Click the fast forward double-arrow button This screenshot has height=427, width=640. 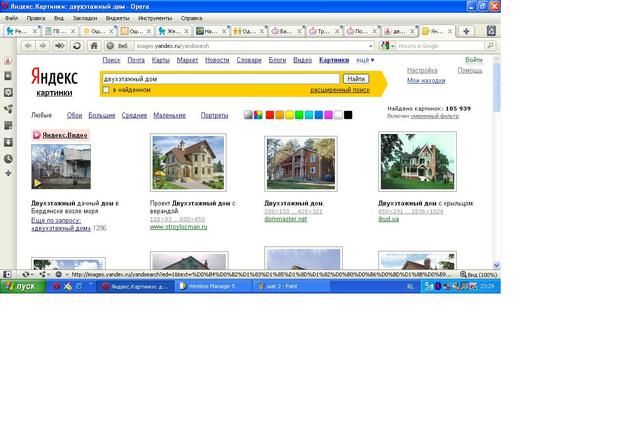pos(60,46)
